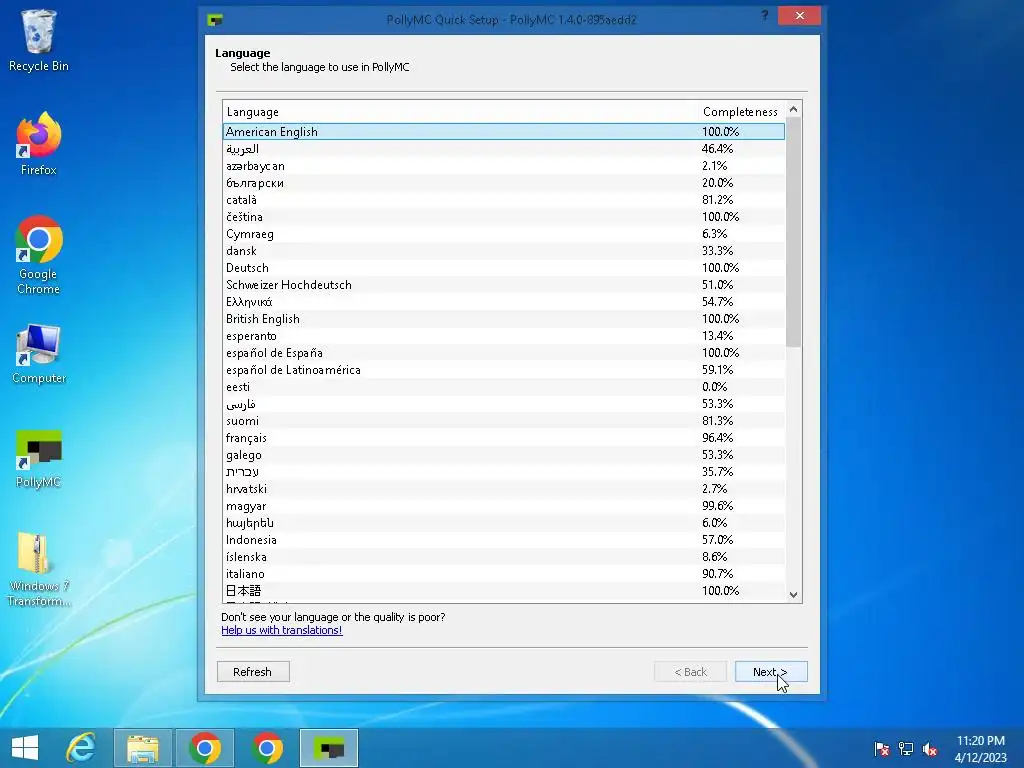Select the Indonesia language row
This screenshot has width=1024, height=768.
coord(504,539)
